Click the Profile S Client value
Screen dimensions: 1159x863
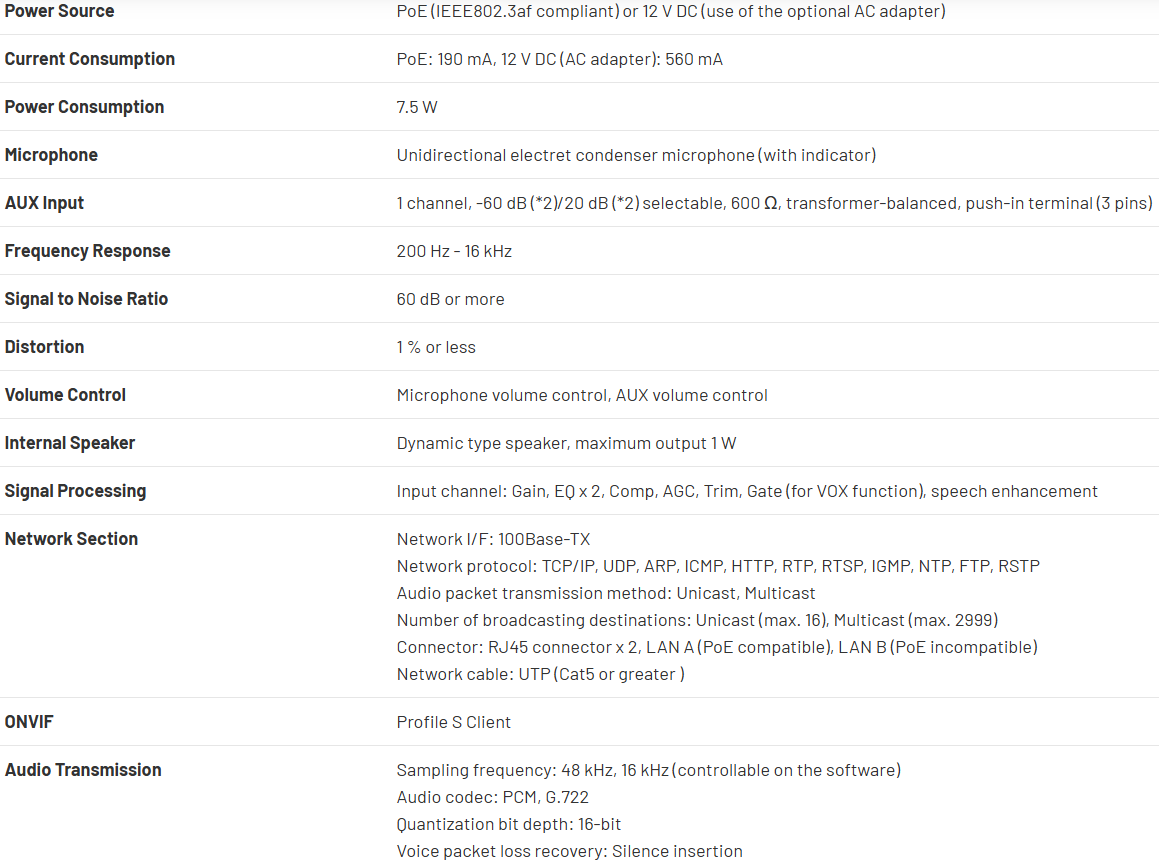tap(453, 722)
